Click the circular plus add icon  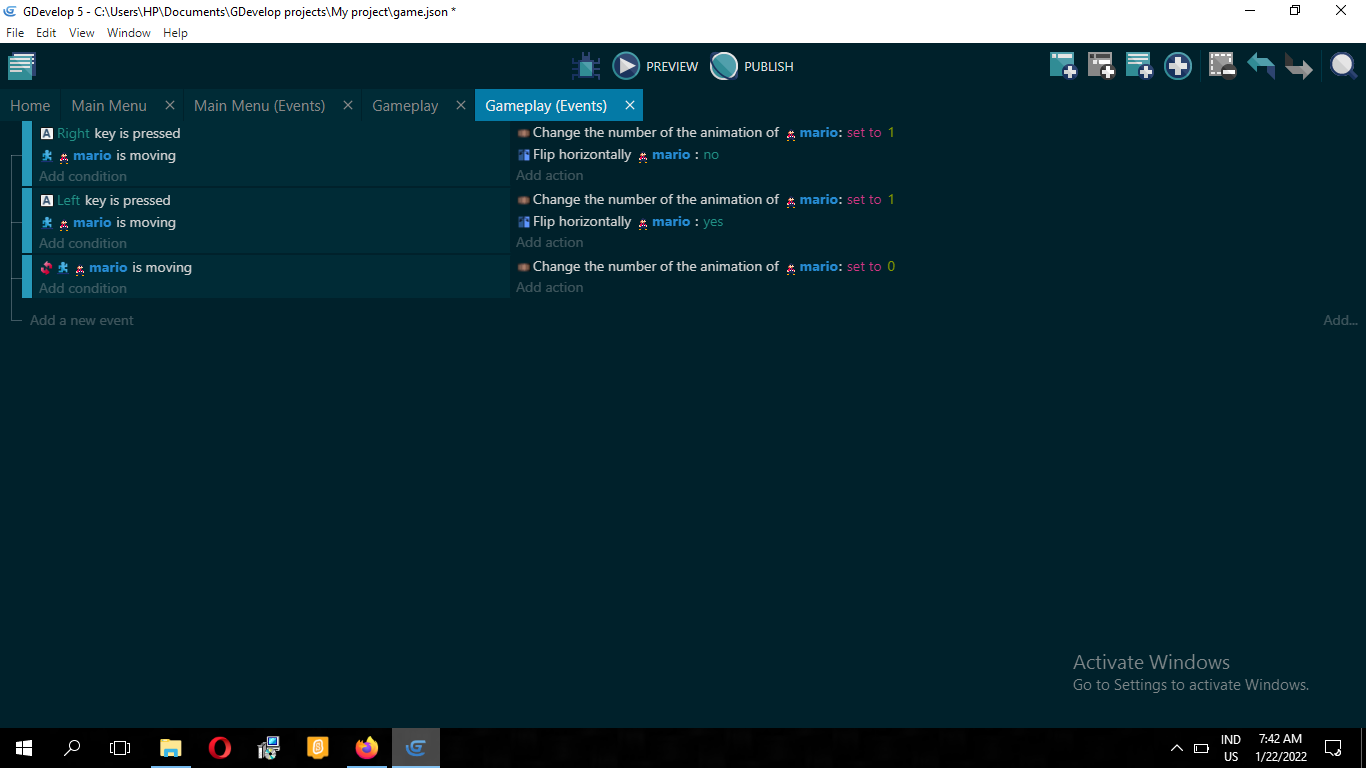pos(1178,66)
